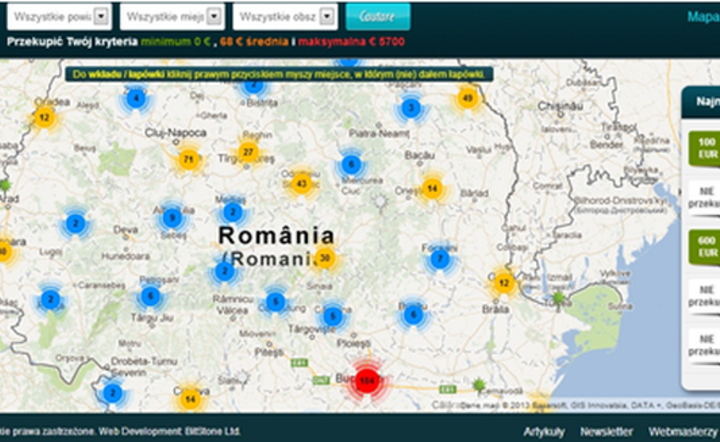Open the Webmasterzy footer link
720x442 pixels.
coord(683,432)
